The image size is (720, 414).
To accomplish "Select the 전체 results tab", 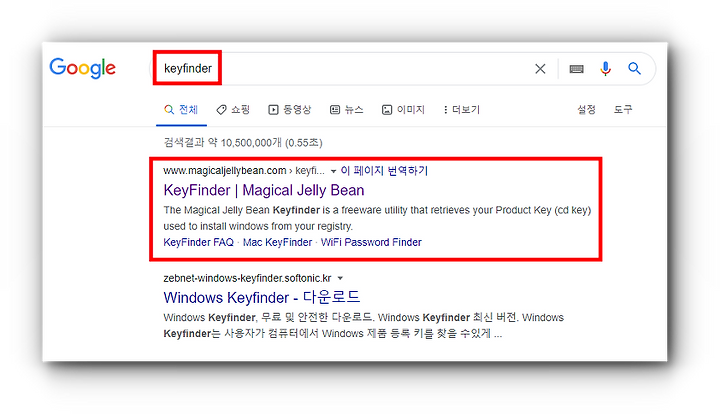I will point(181,110).
